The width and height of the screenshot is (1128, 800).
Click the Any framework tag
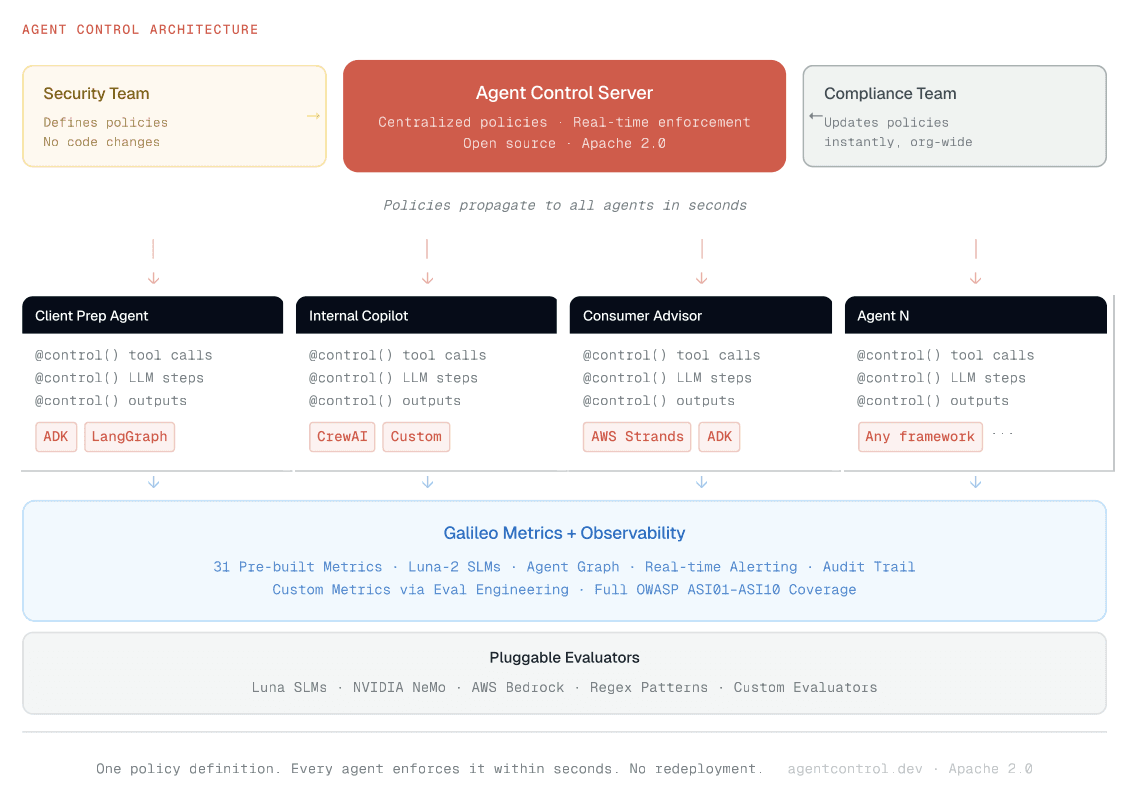[x=920, y=437]
